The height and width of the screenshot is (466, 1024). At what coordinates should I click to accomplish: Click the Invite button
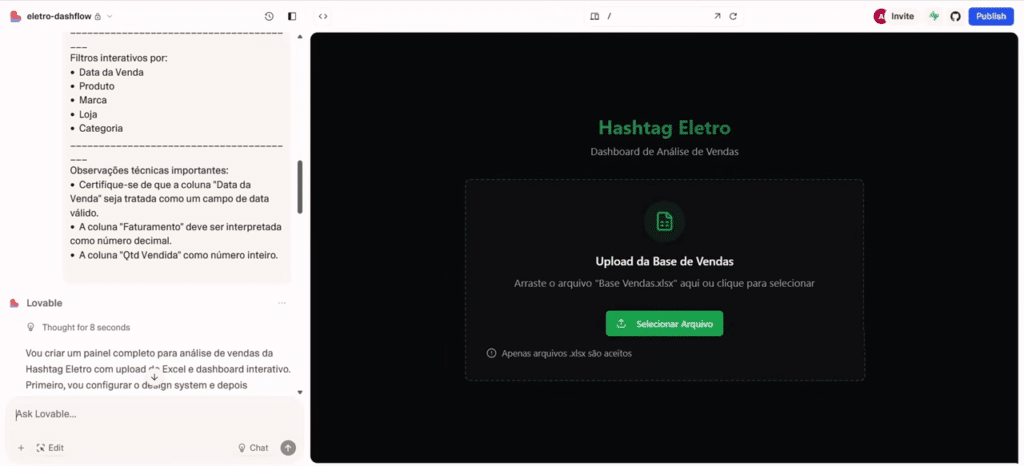(903, 16)
